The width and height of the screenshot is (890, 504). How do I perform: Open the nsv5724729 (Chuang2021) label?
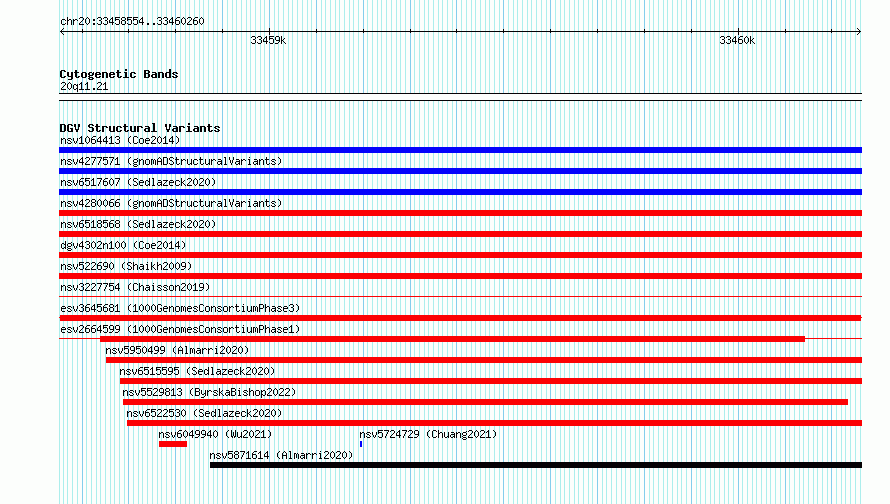(x=428, y=434)
